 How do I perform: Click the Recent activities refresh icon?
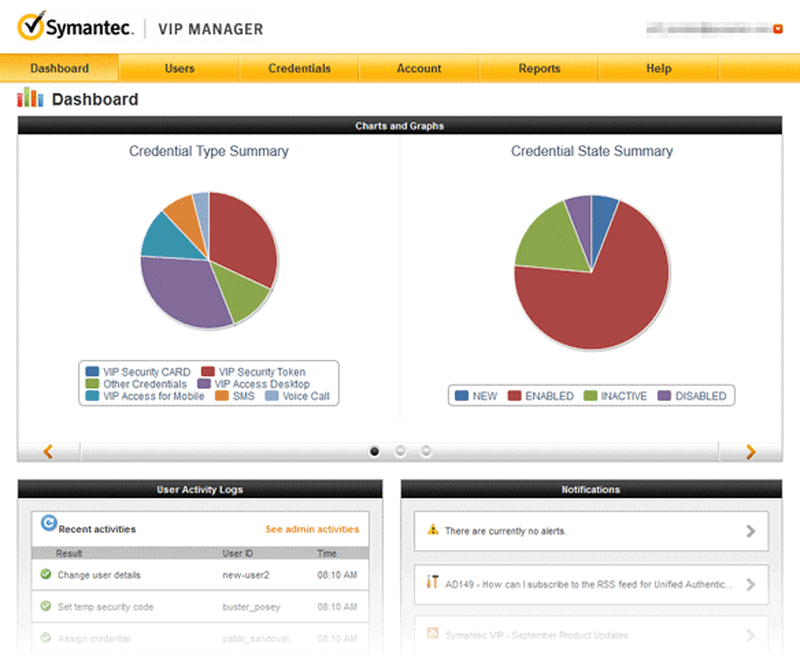[x=48, y=522]
